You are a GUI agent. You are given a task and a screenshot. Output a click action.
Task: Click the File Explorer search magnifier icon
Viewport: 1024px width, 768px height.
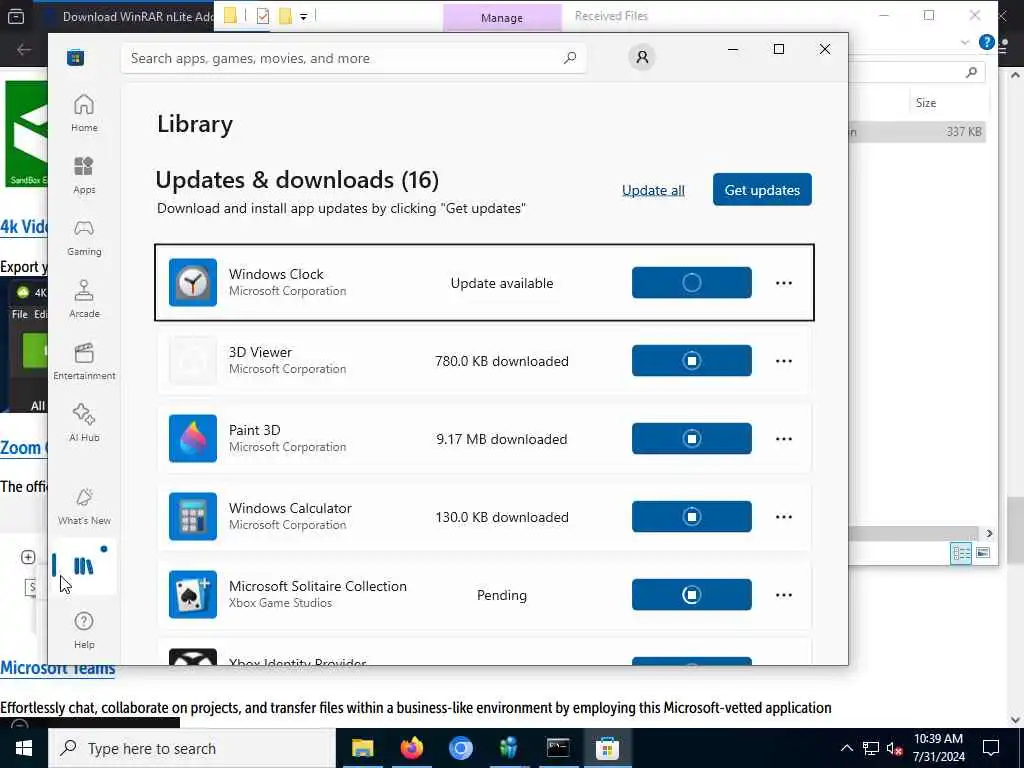pos(971,72)
